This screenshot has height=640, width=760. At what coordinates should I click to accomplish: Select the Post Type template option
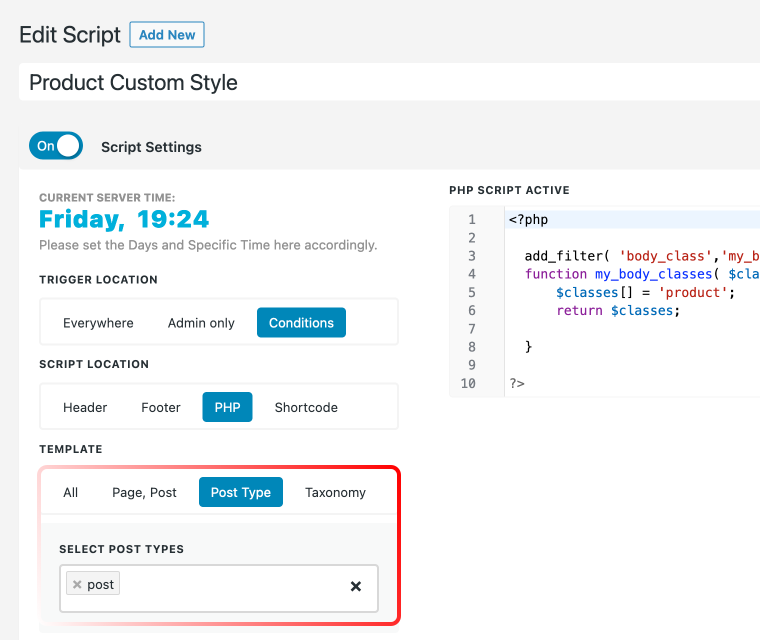241,493
